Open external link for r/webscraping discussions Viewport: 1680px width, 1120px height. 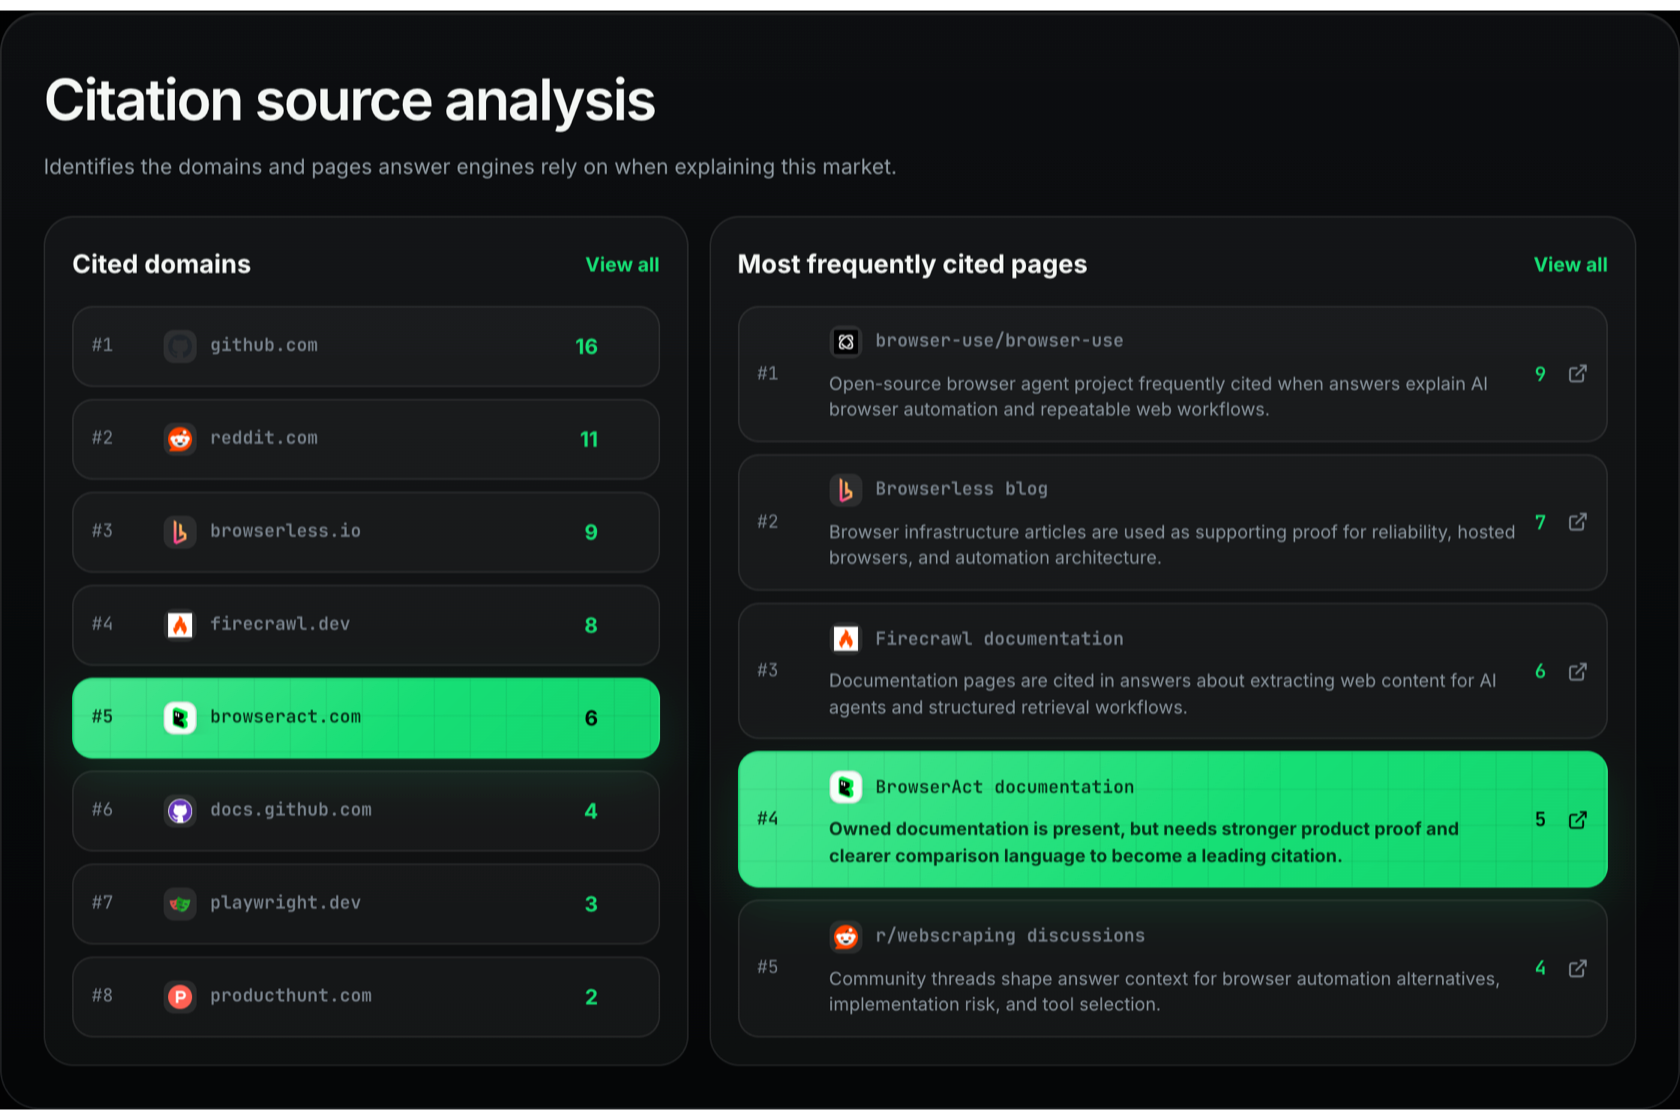[x=1578, y=968]
